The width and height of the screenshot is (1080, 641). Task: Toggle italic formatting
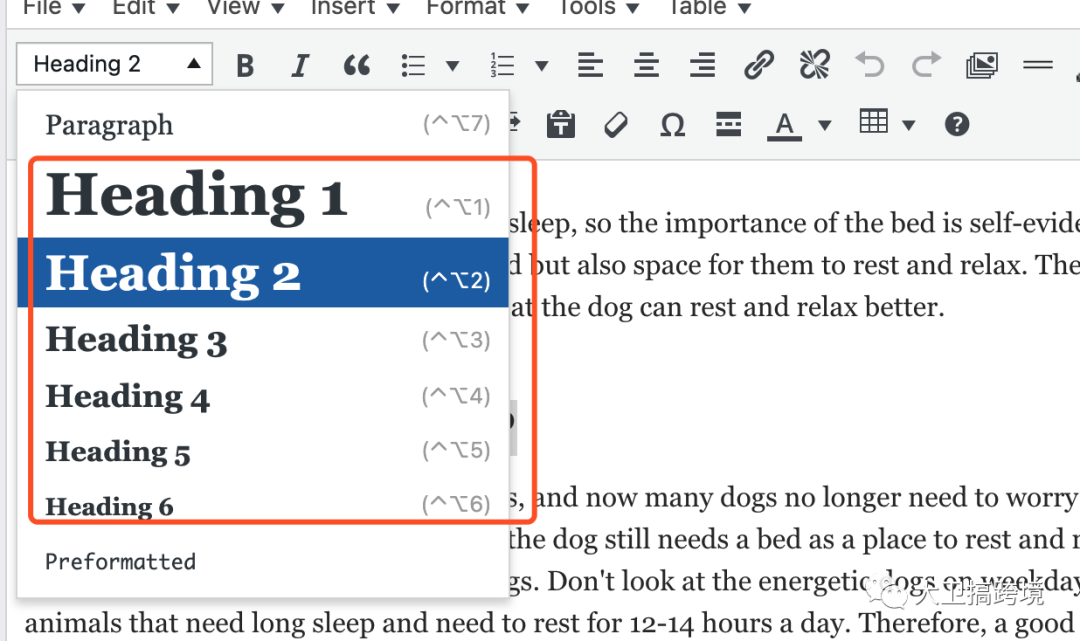[300, 63]
